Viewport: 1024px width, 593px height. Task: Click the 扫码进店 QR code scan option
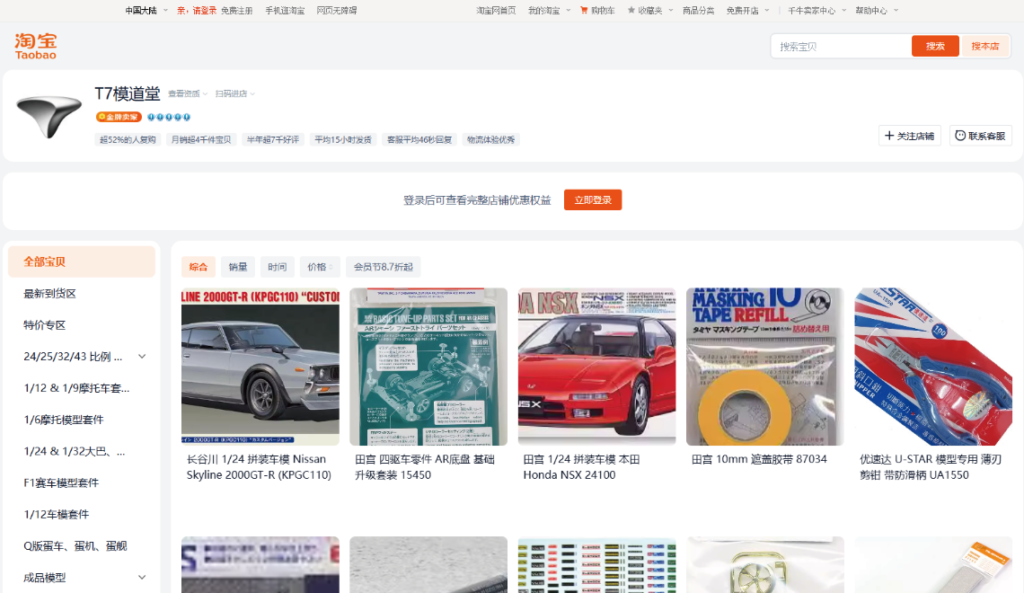coord(229,94)
